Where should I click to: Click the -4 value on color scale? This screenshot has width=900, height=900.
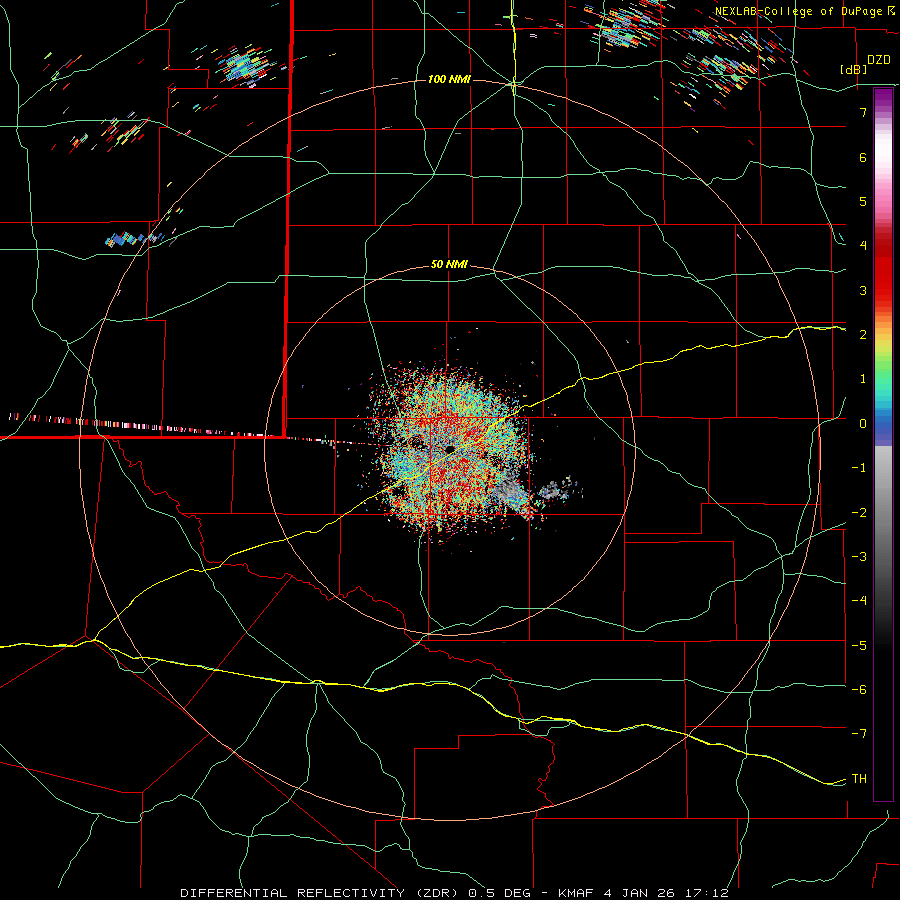point(859,601)
